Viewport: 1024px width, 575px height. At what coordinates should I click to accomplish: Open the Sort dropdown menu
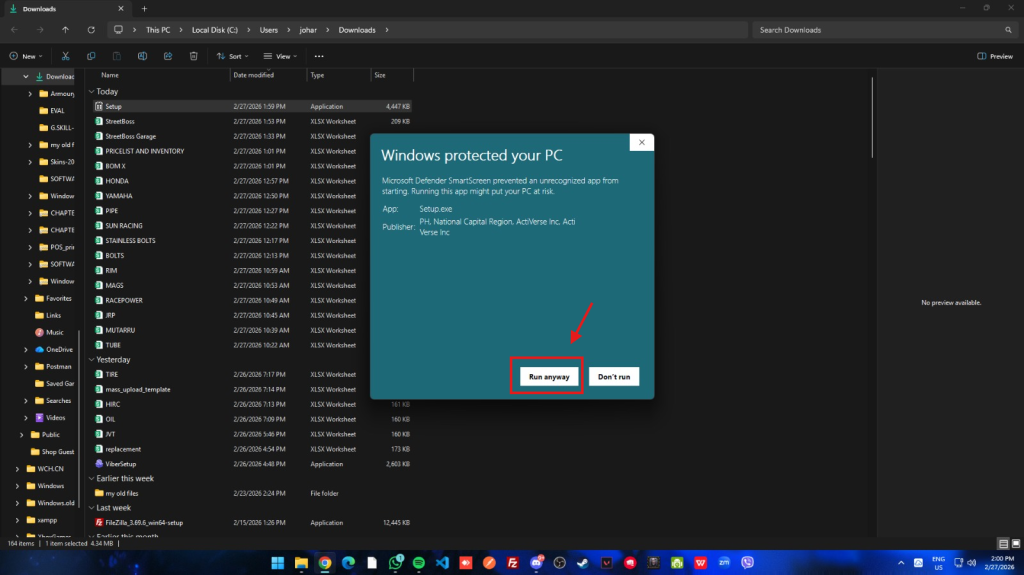(x=234, y=57)
